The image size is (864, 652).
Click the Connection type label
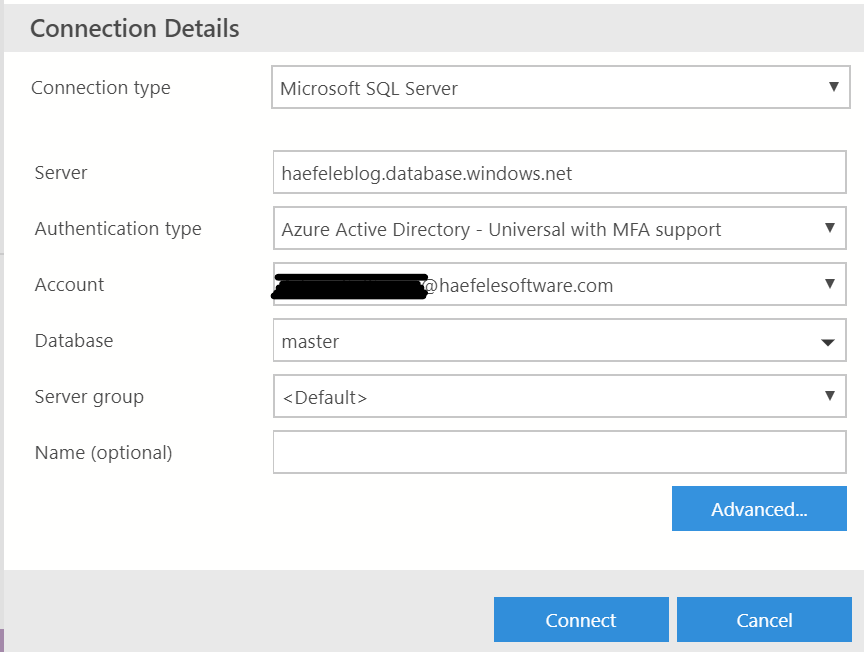pyautogui.click(x=101, y=88)
